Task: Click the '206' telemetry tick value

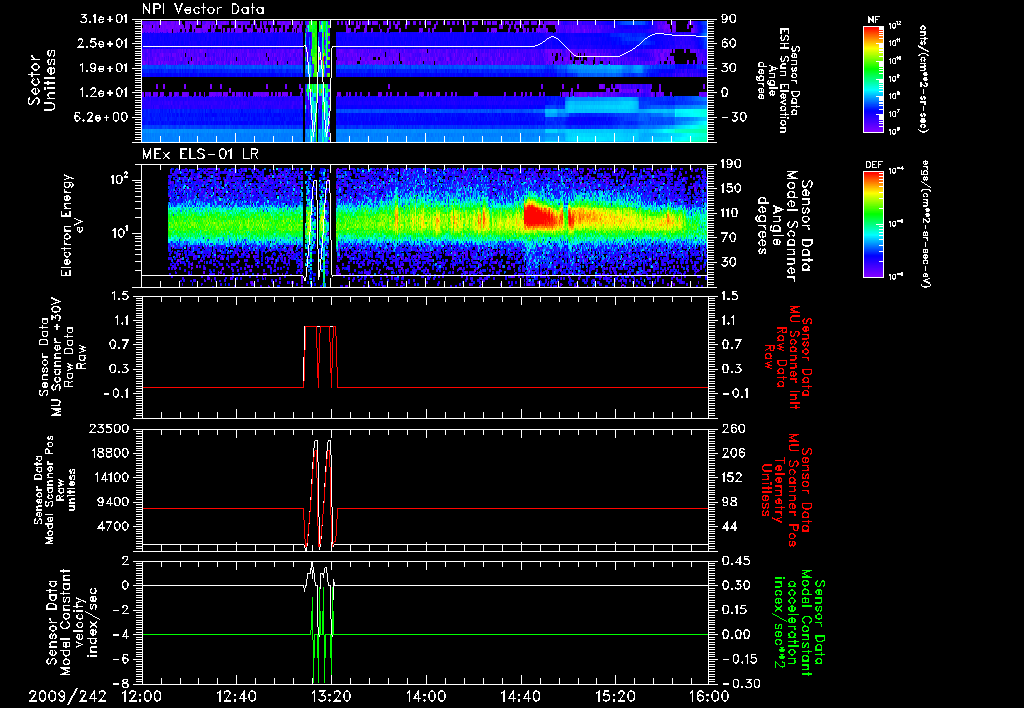Action: coord(731,453)
